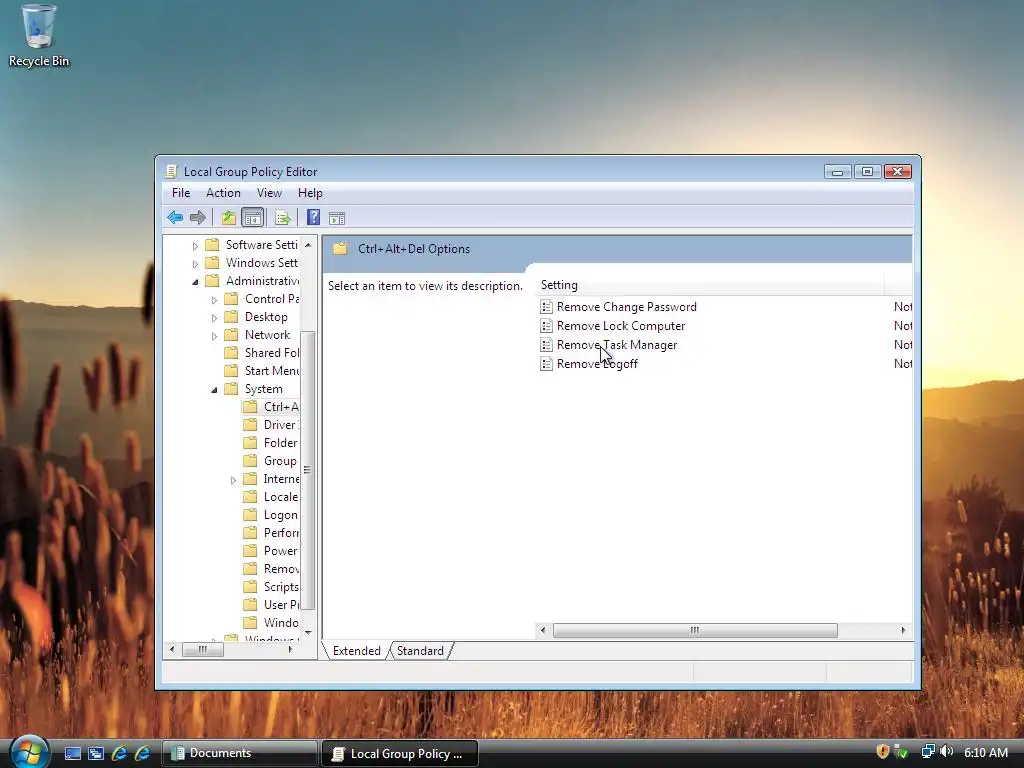Open the Help menu
This screenshot has width=1024, height=768.
[x=310, y=193]
